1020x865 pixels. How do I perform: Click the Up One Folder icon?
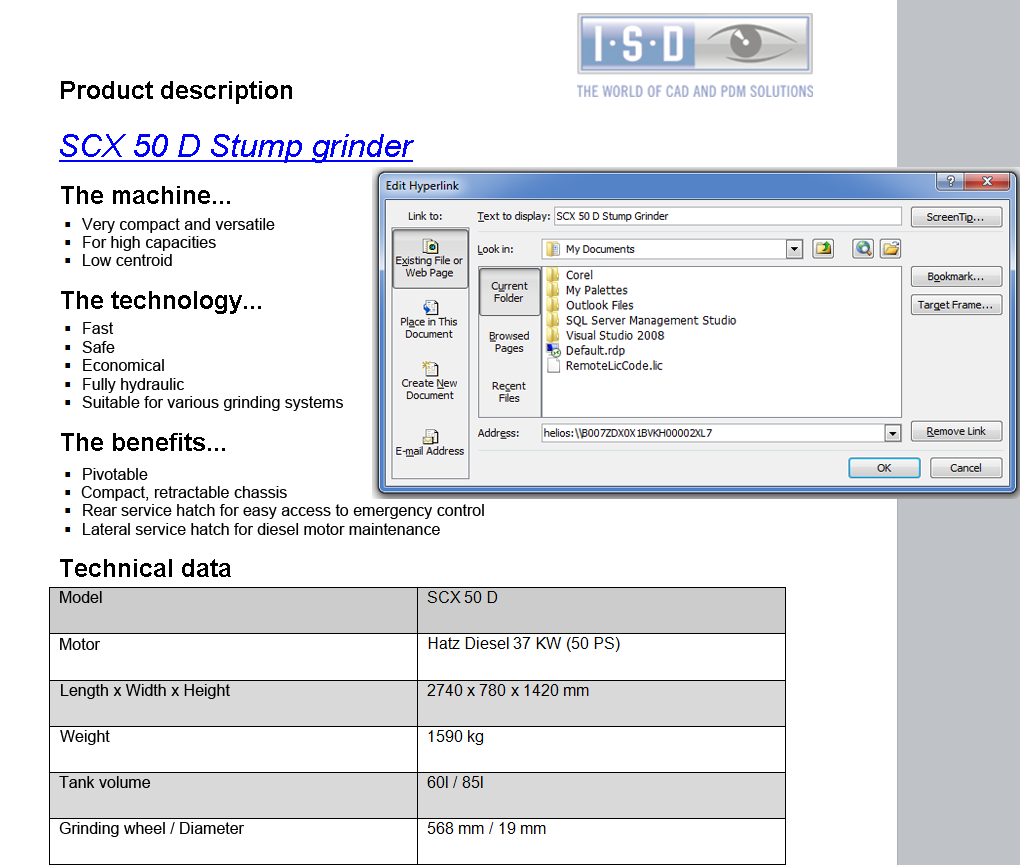coord(823,249)
